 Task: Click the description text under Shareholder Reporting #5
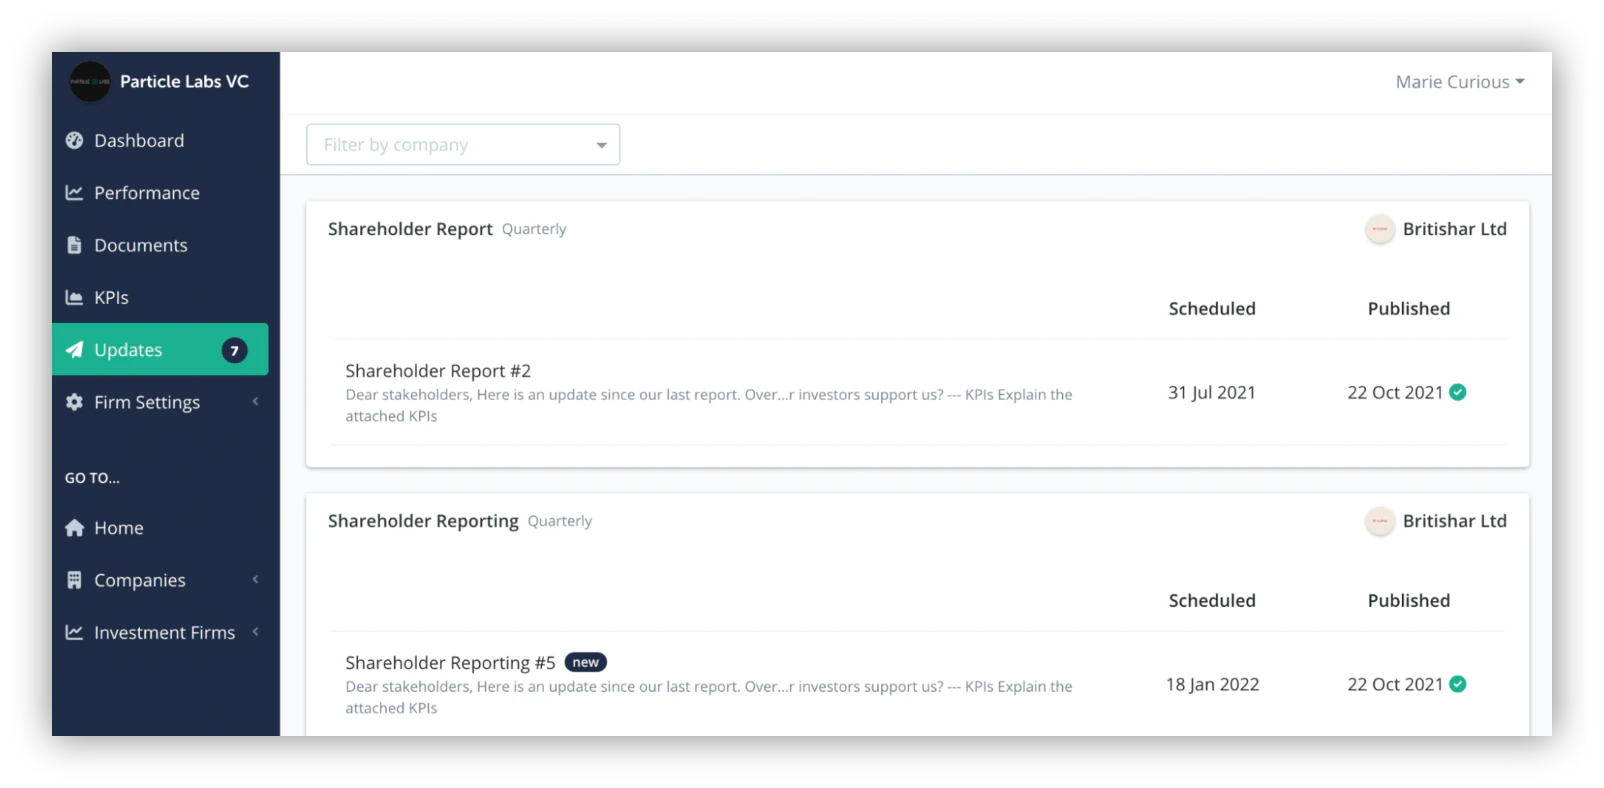coord(708,697)
